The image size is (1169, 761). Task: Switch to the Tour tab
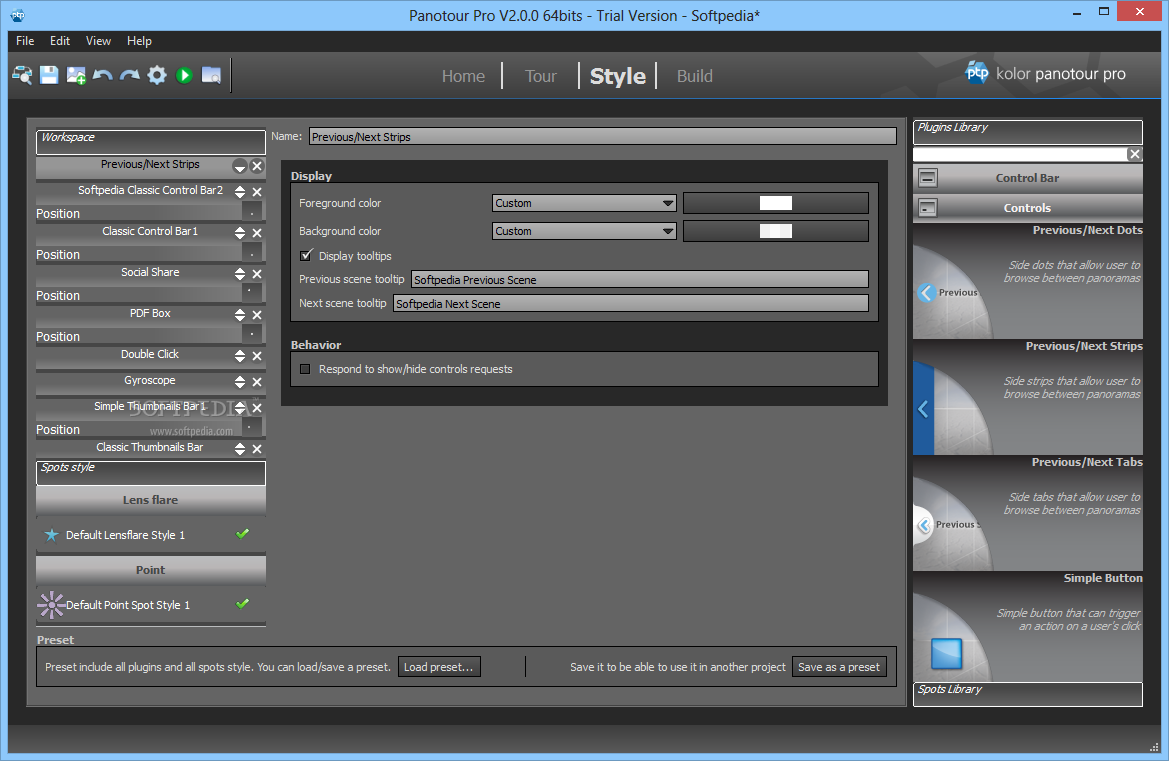pyautogui.click(x=541, y=76)
